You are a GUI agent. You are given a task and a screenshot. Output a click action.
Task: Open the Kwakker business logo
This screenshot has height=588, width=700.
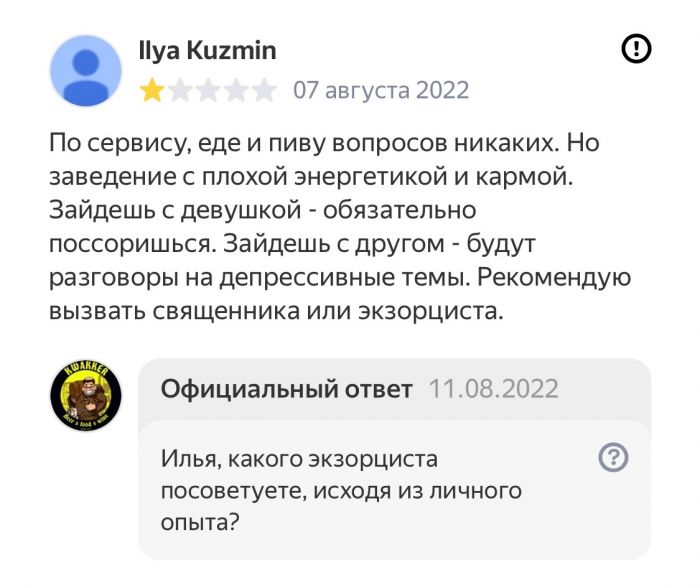pyautogui.click(x=86, y=398)
